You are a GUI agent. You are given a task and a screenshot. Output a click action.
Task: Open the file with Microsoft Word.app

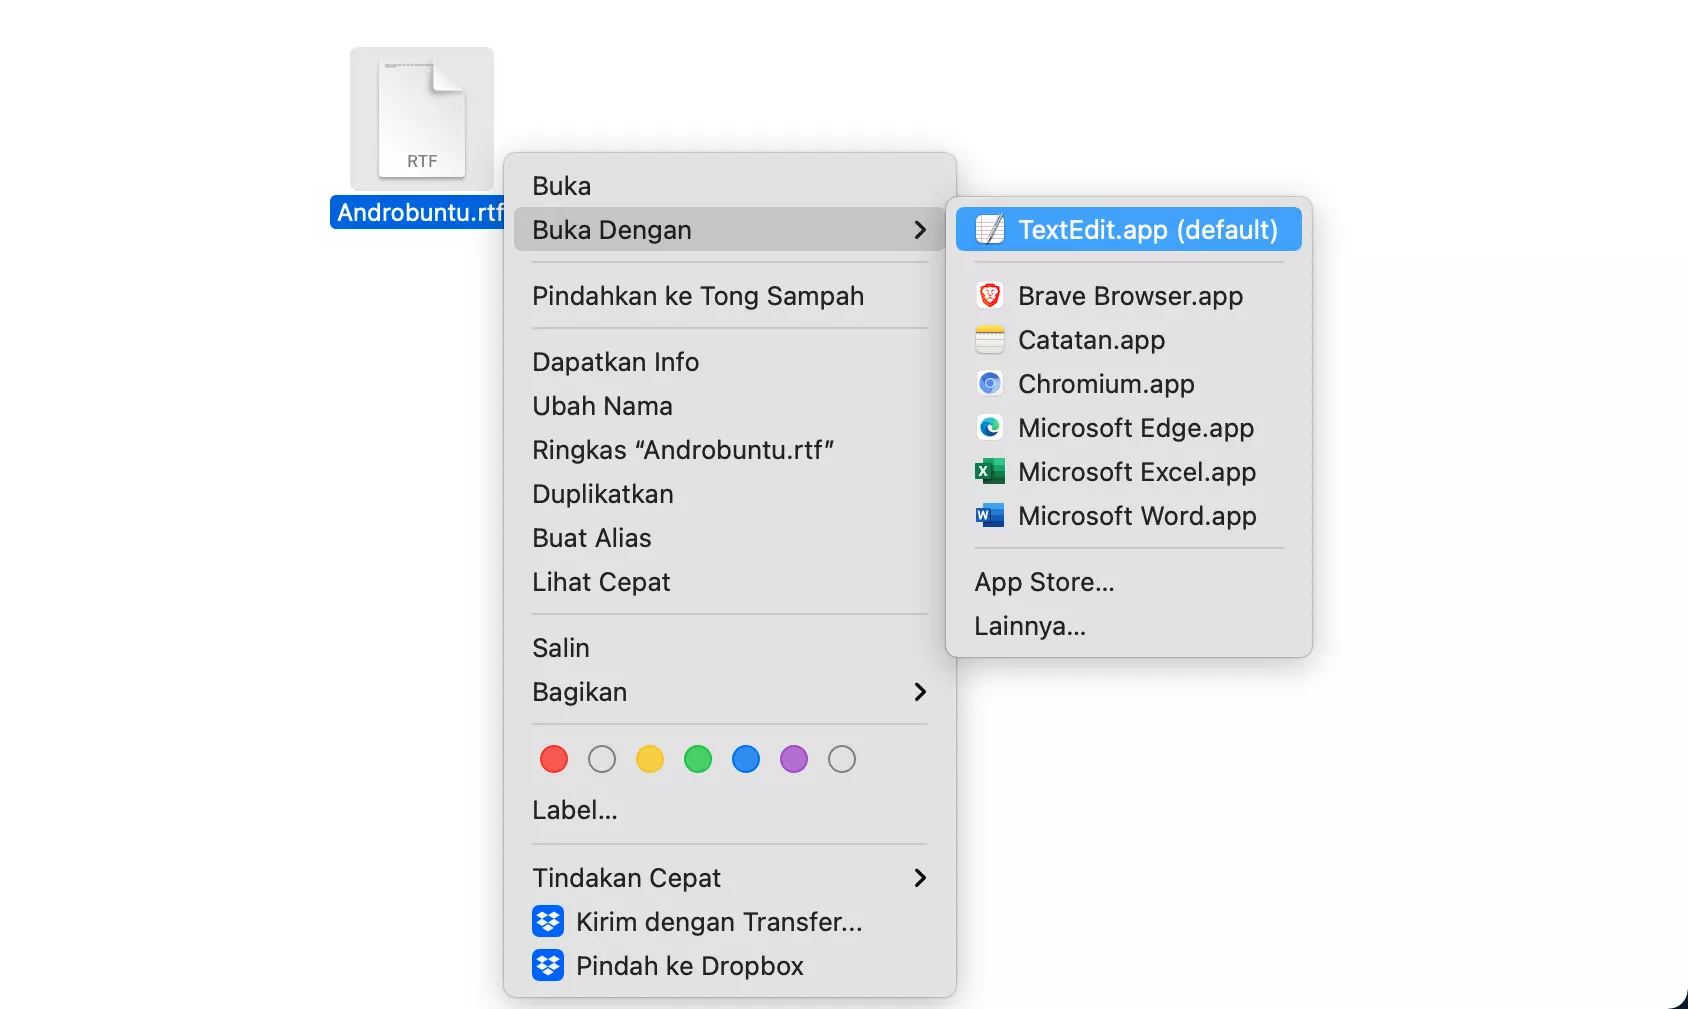1137,516
